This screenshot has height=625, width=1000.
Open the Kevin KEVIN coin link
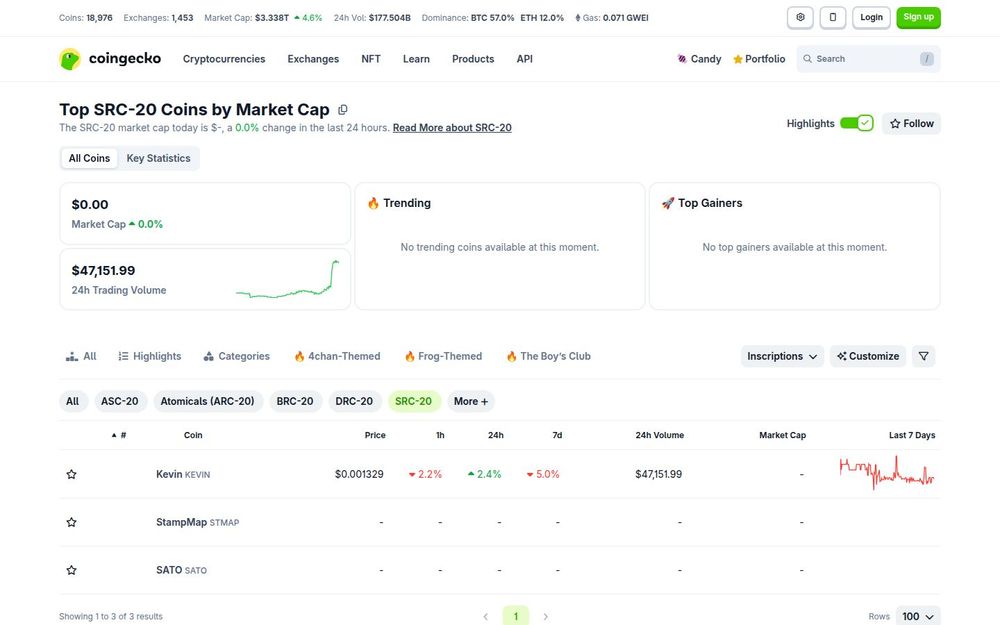183,474
